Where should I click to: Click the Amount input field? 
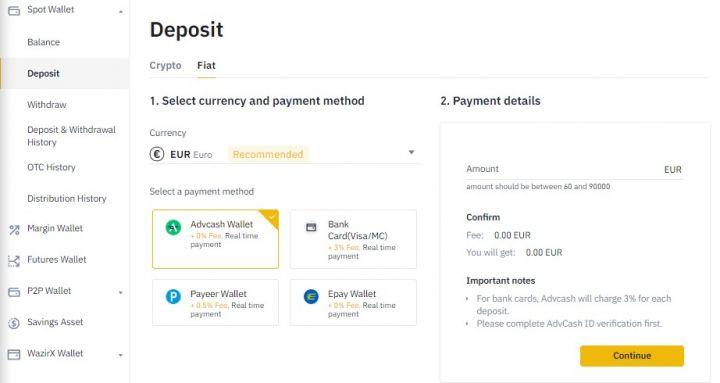pos(574,169)
